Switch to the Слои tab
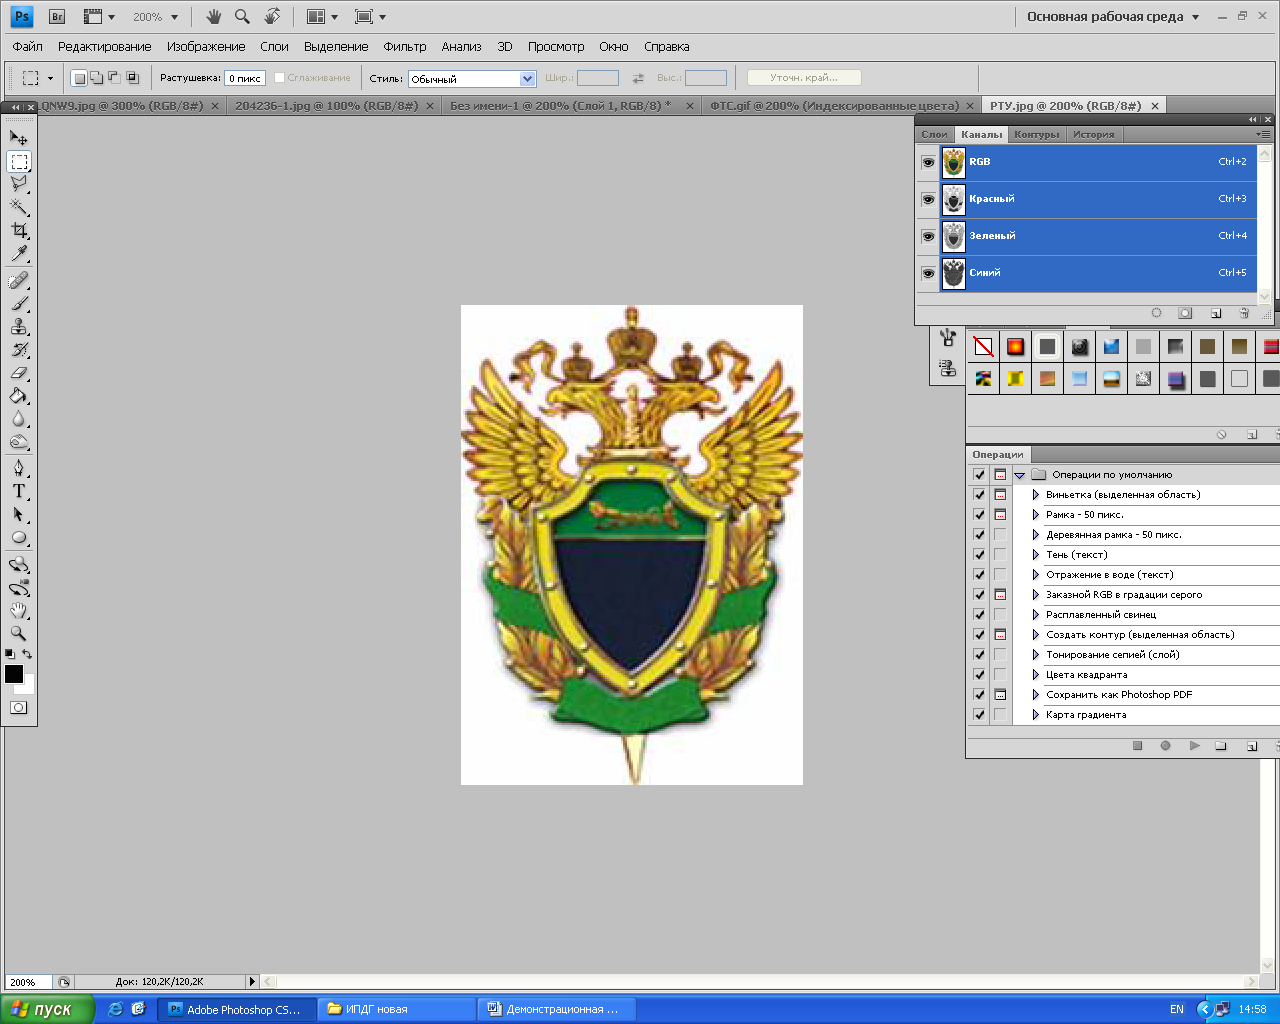This screenshot has width=1280, height=1024. 934,134
